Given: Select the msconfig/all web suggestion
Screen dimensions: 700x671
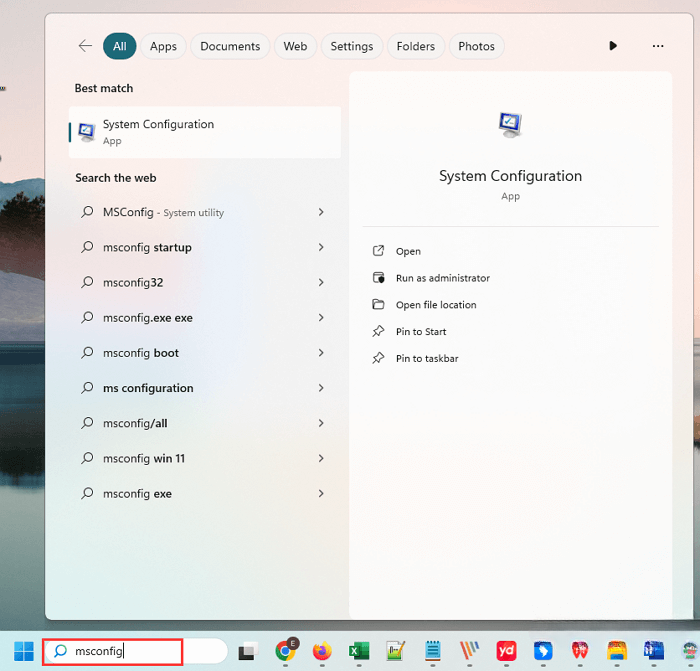Looking at the screenshot, I should coord(205,423).
